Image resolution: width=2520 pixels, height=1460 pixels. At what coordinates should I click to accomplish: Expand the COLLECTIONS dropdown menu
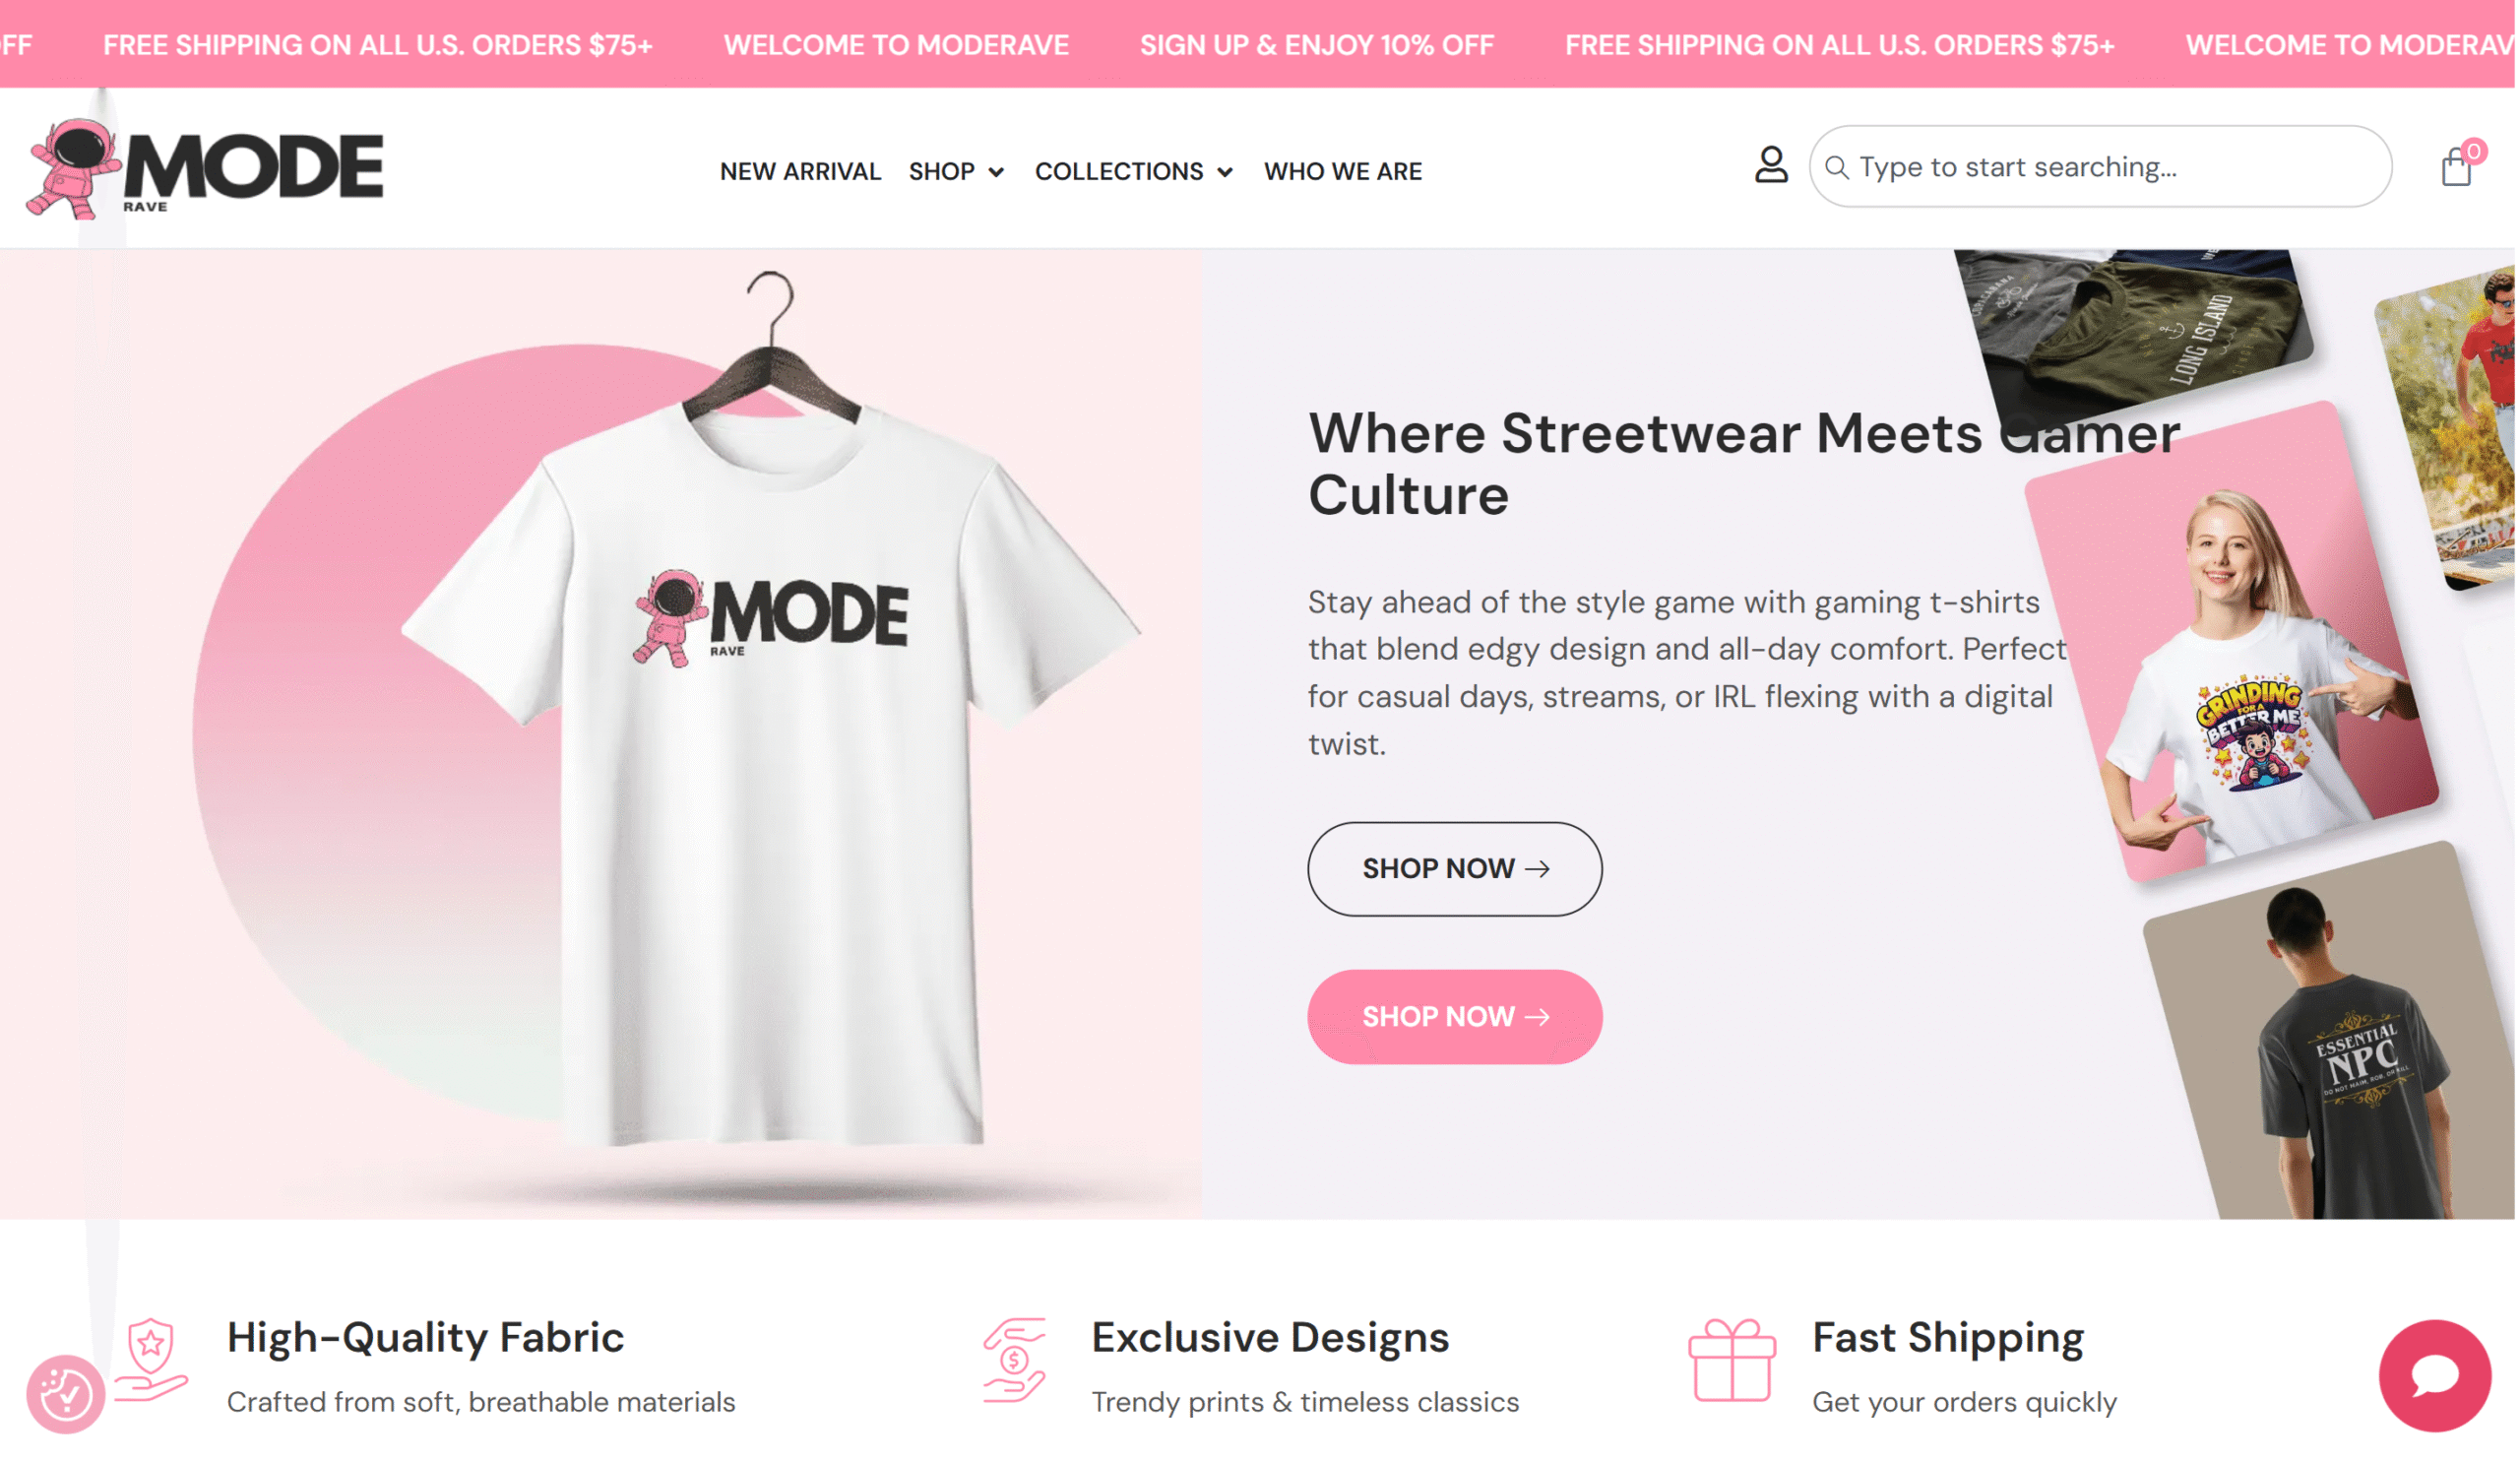[x=1134, y=172]
